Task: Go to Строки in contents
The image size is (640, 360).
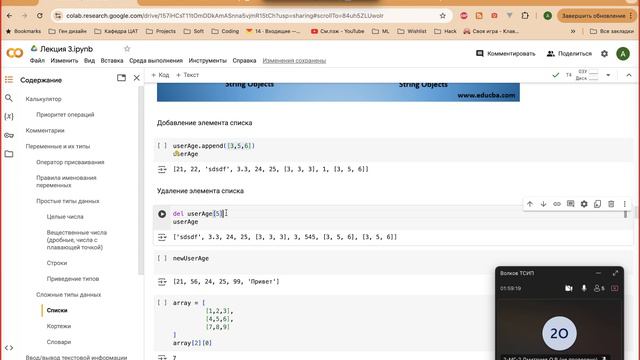Action: (57, 263)
